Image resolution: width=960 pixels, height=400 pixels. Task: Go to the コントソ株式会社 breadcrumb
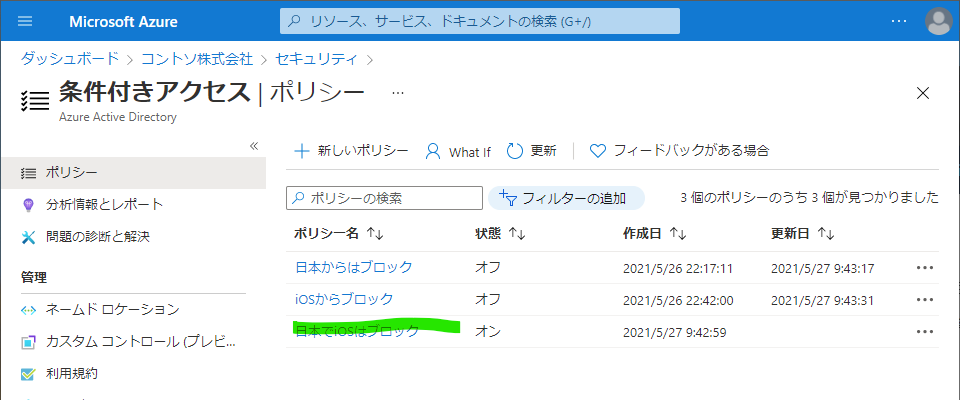point(197,59)
